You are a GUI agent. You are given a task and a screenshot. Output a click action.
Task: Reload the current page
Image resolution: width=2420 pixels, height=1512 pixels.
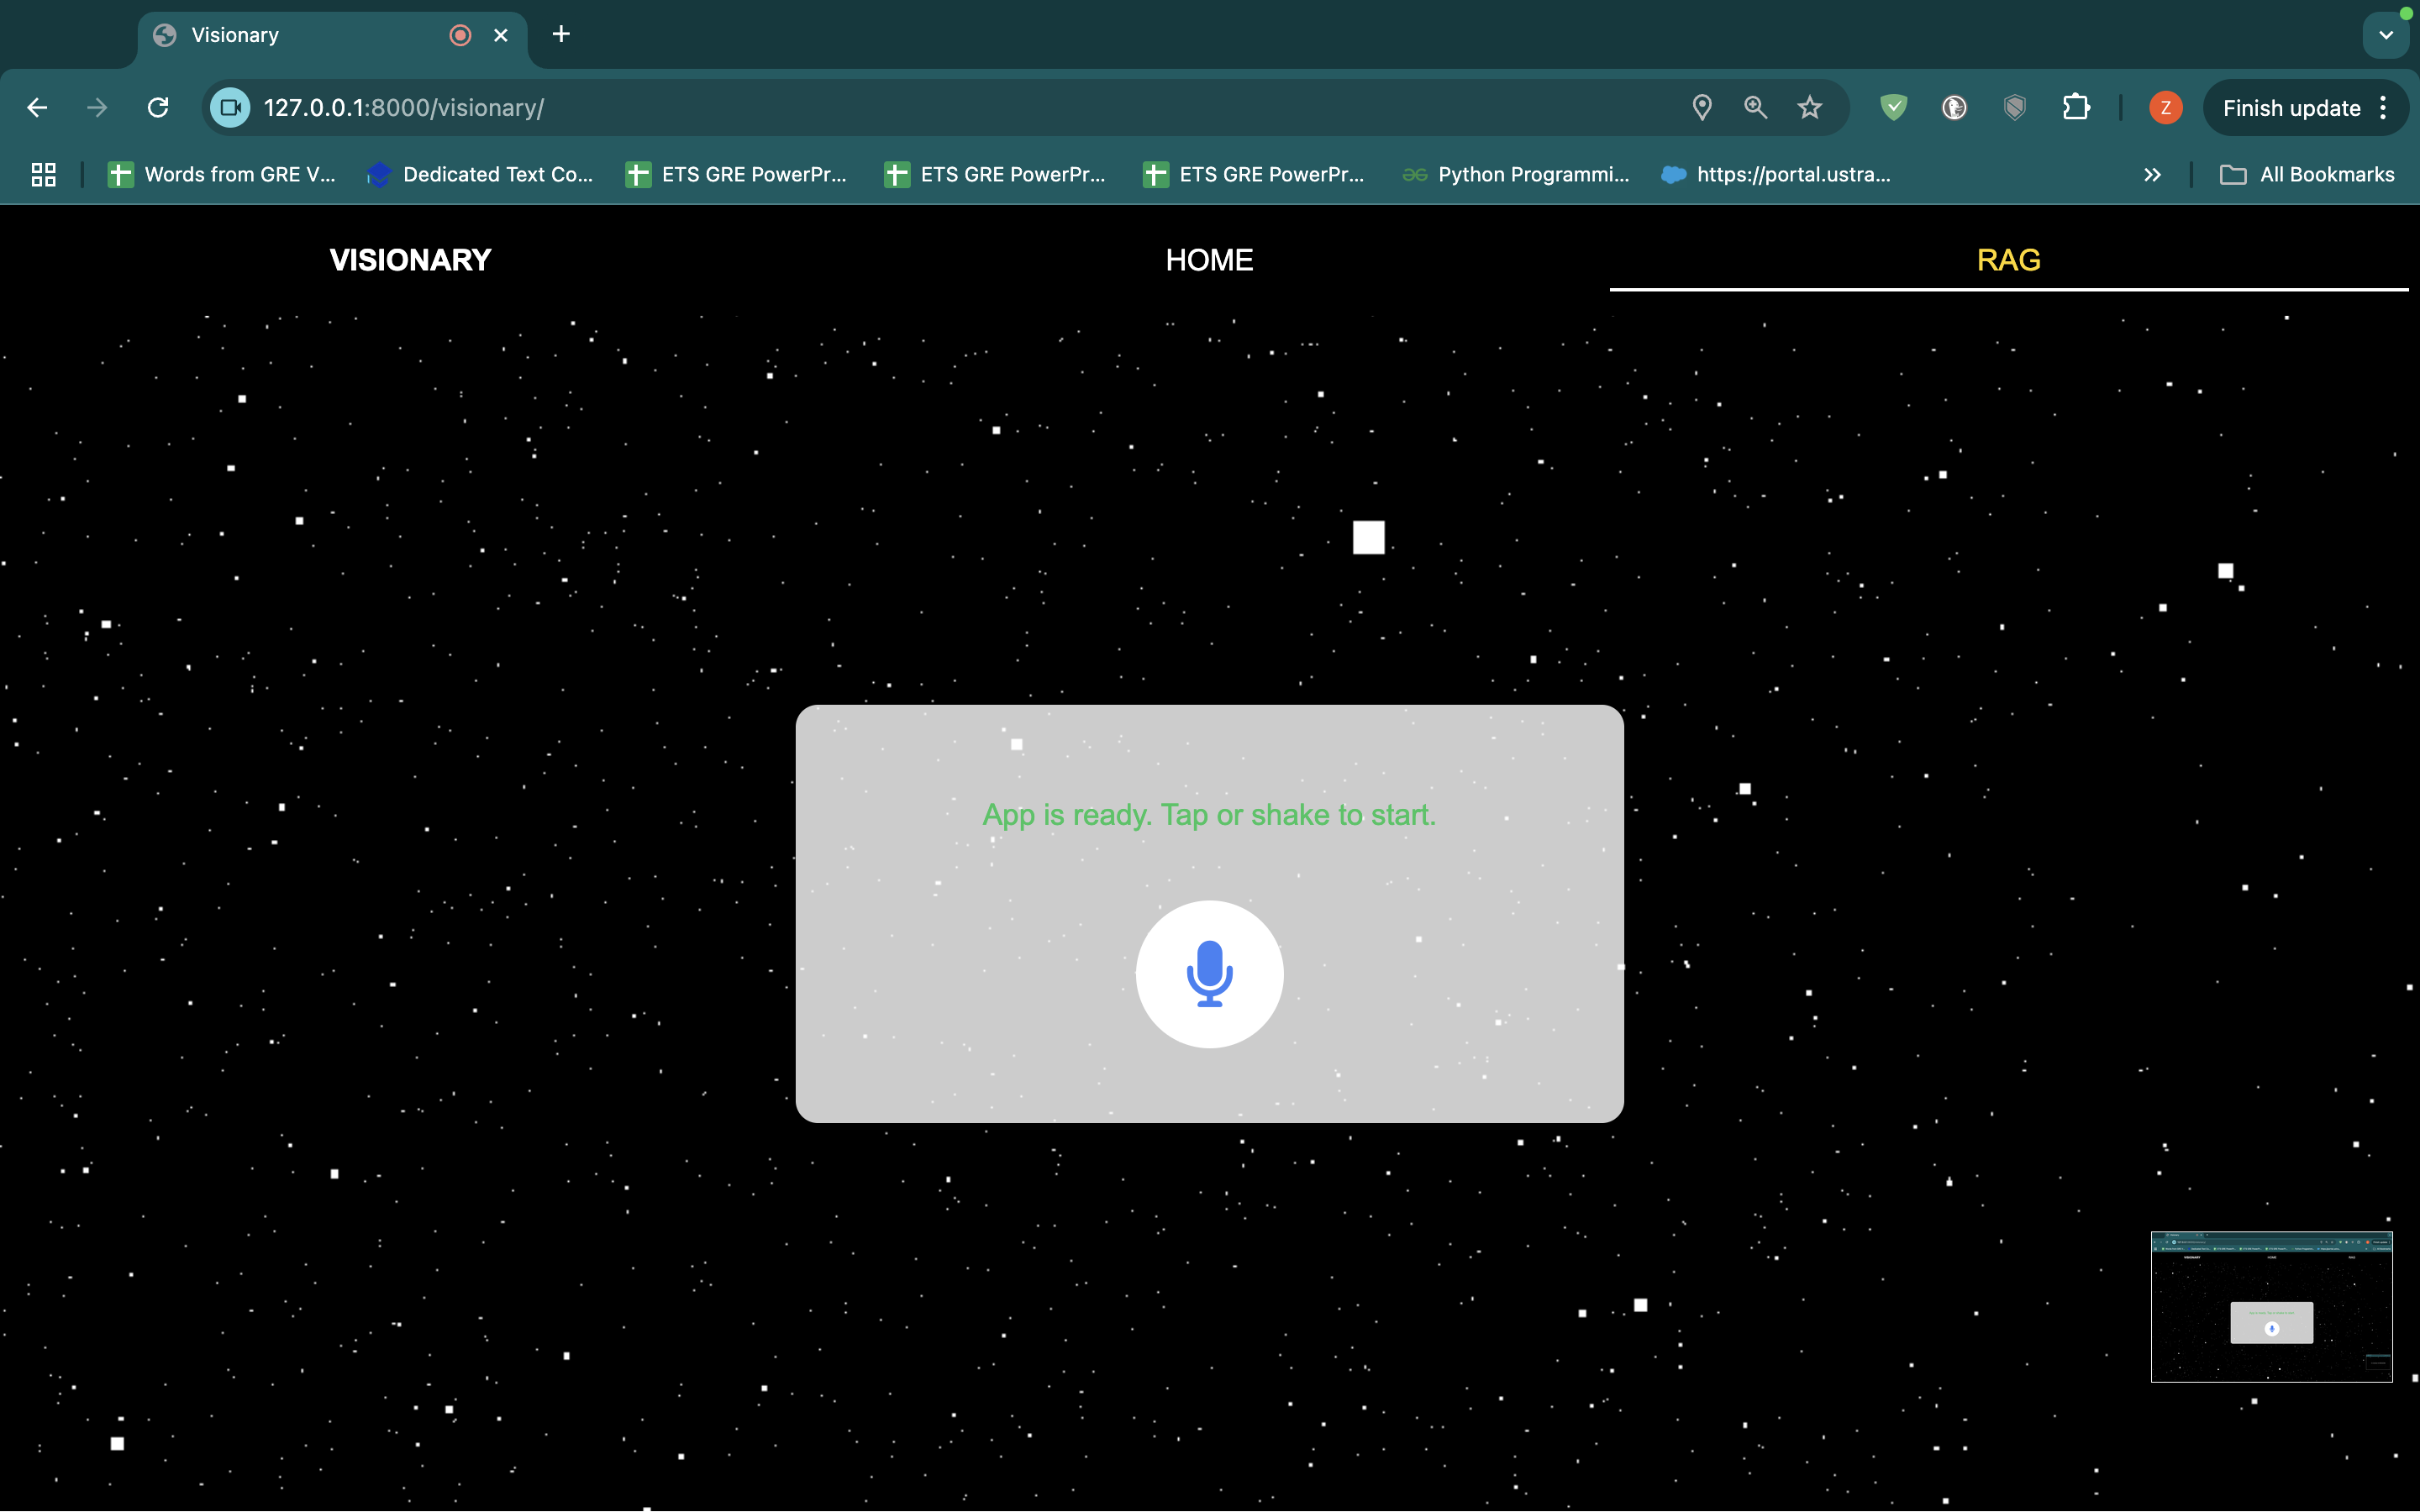click(158, 108)
